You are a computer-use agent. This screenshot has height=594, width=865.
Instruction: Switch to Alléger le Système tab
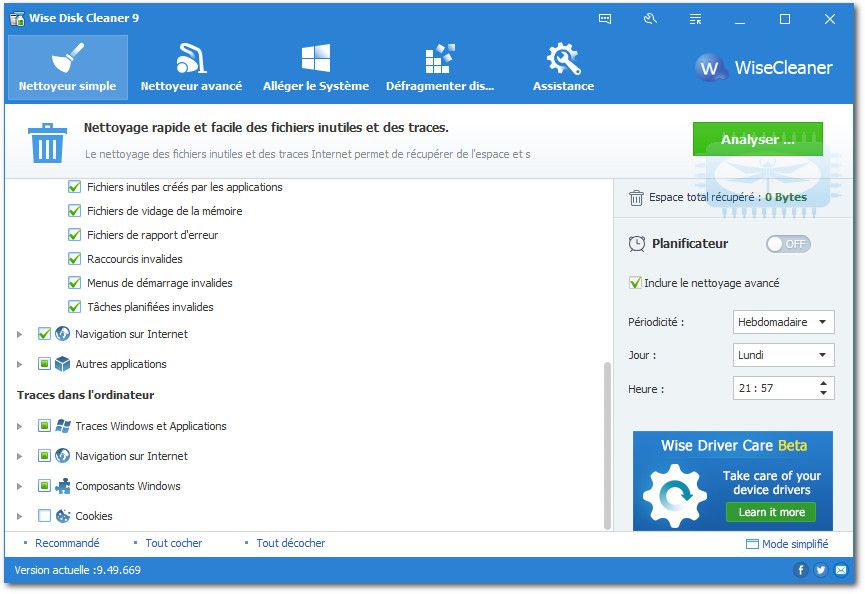tap(316, 68)
